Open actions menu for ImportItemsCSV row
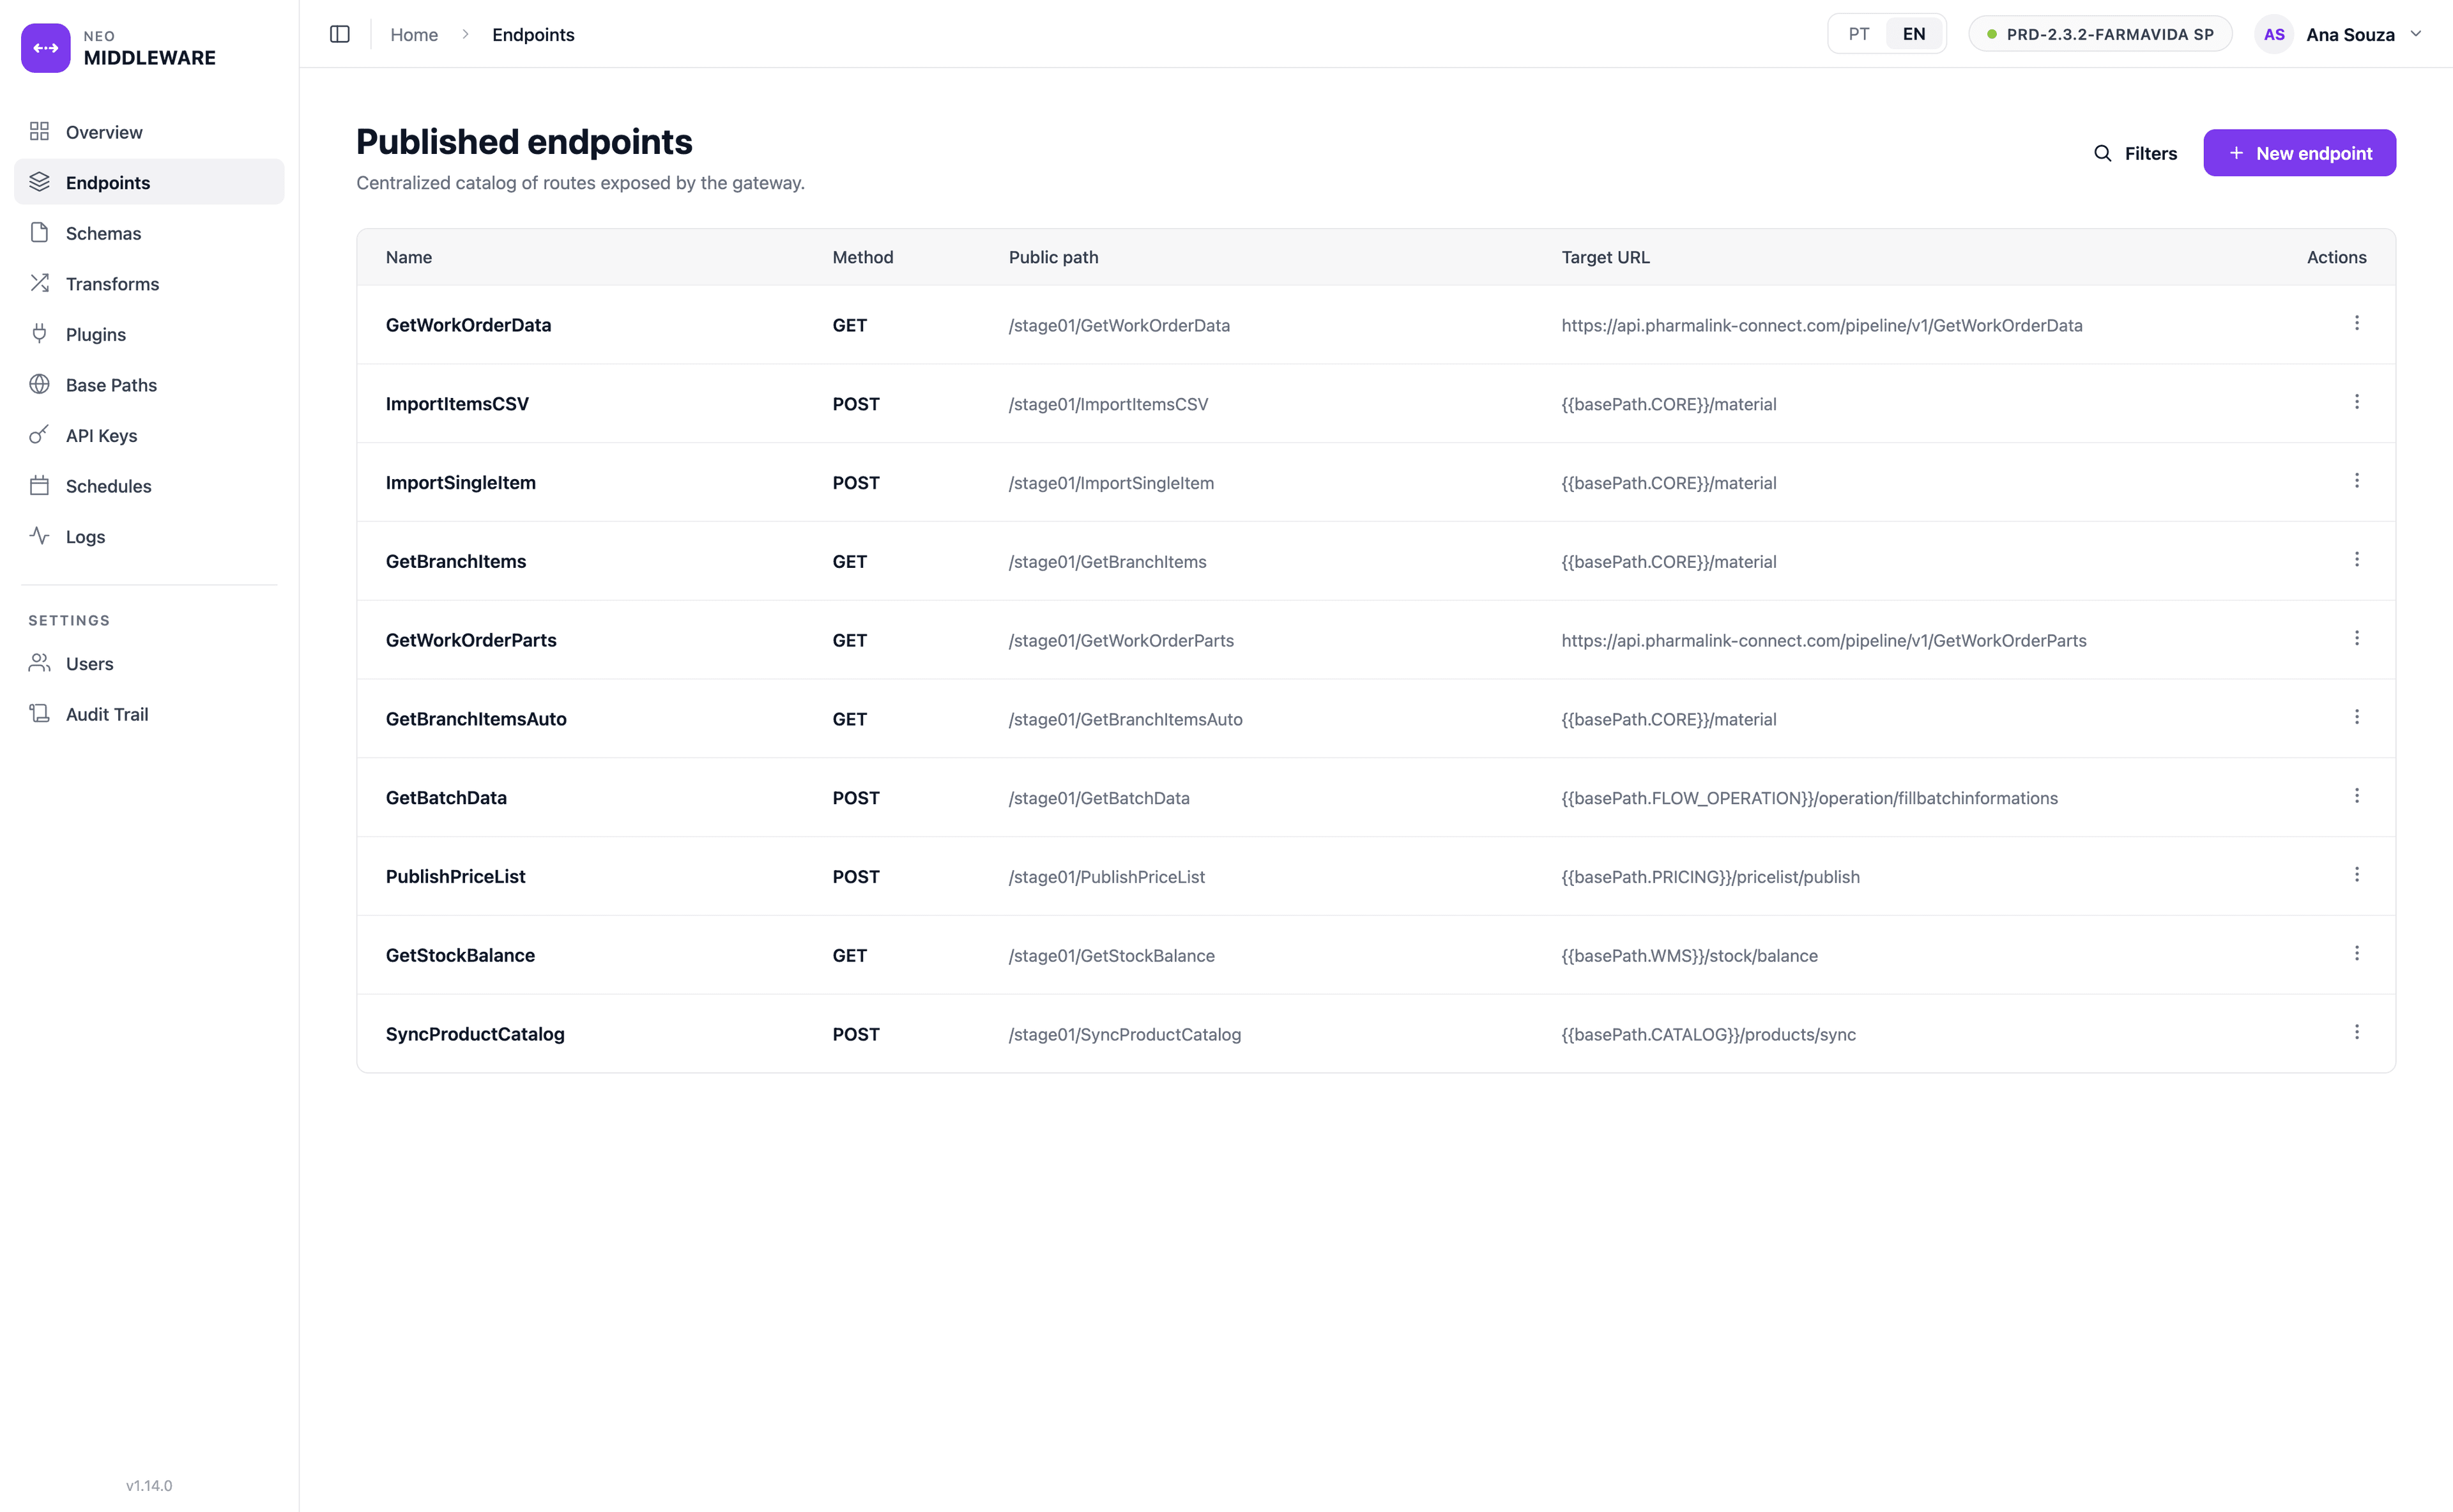This screenshot has height=1512, width=2453. pos(2357,402)
